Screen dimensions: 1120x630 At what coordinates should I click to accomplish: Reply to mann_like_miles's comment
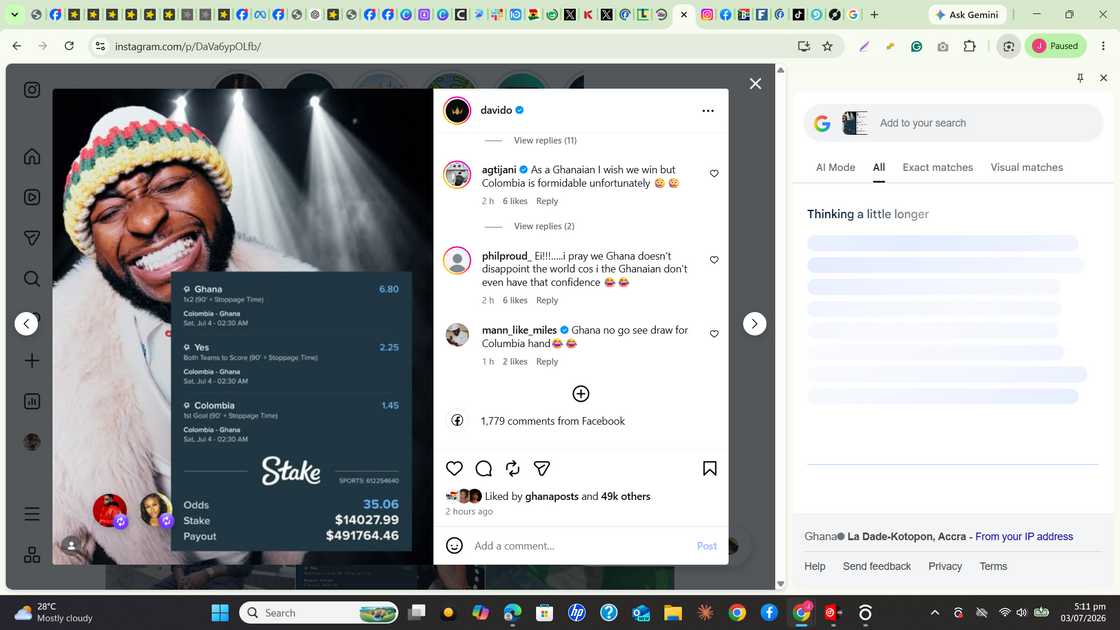point(547,361)
